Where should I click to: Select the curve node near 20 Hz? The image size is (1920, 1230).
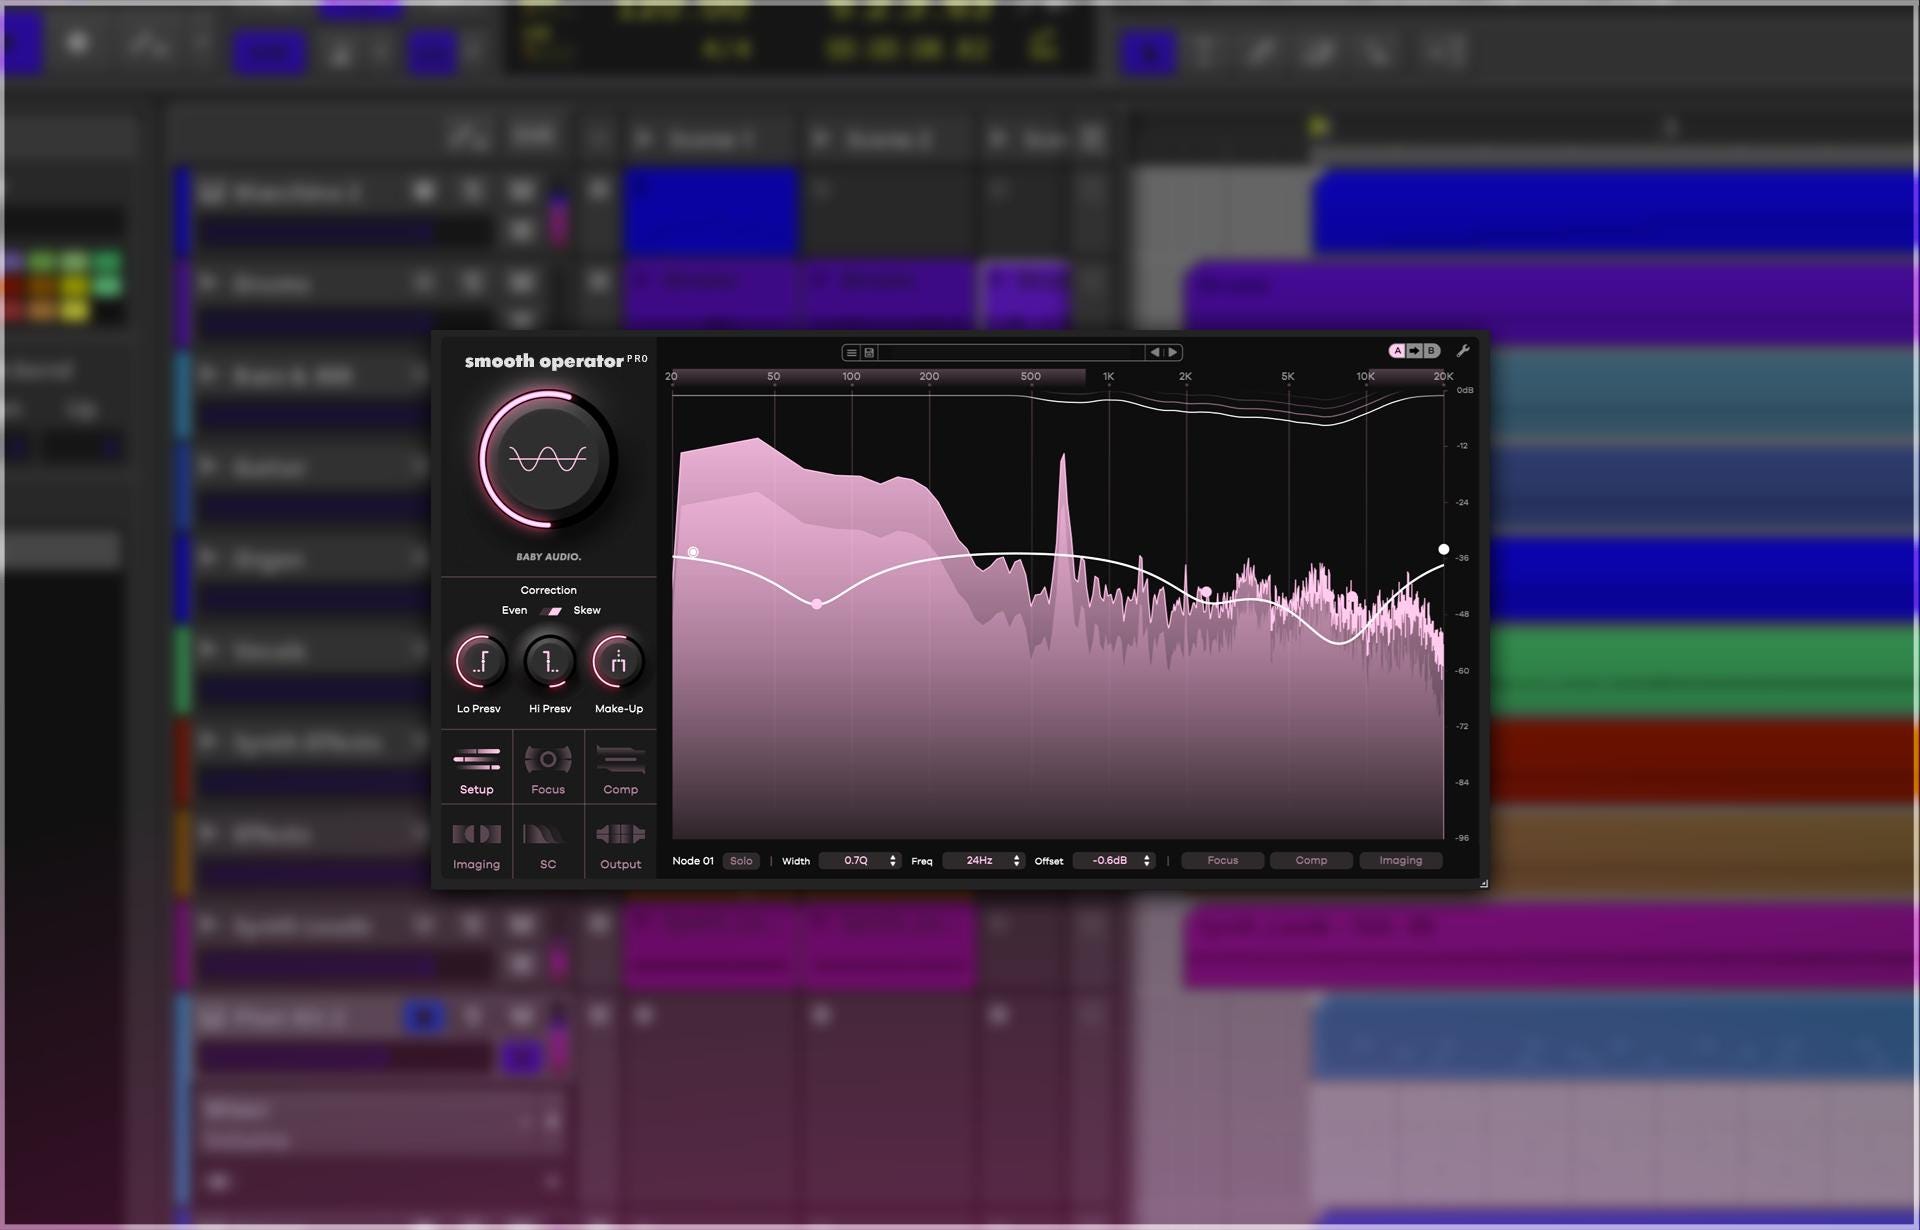693,552
